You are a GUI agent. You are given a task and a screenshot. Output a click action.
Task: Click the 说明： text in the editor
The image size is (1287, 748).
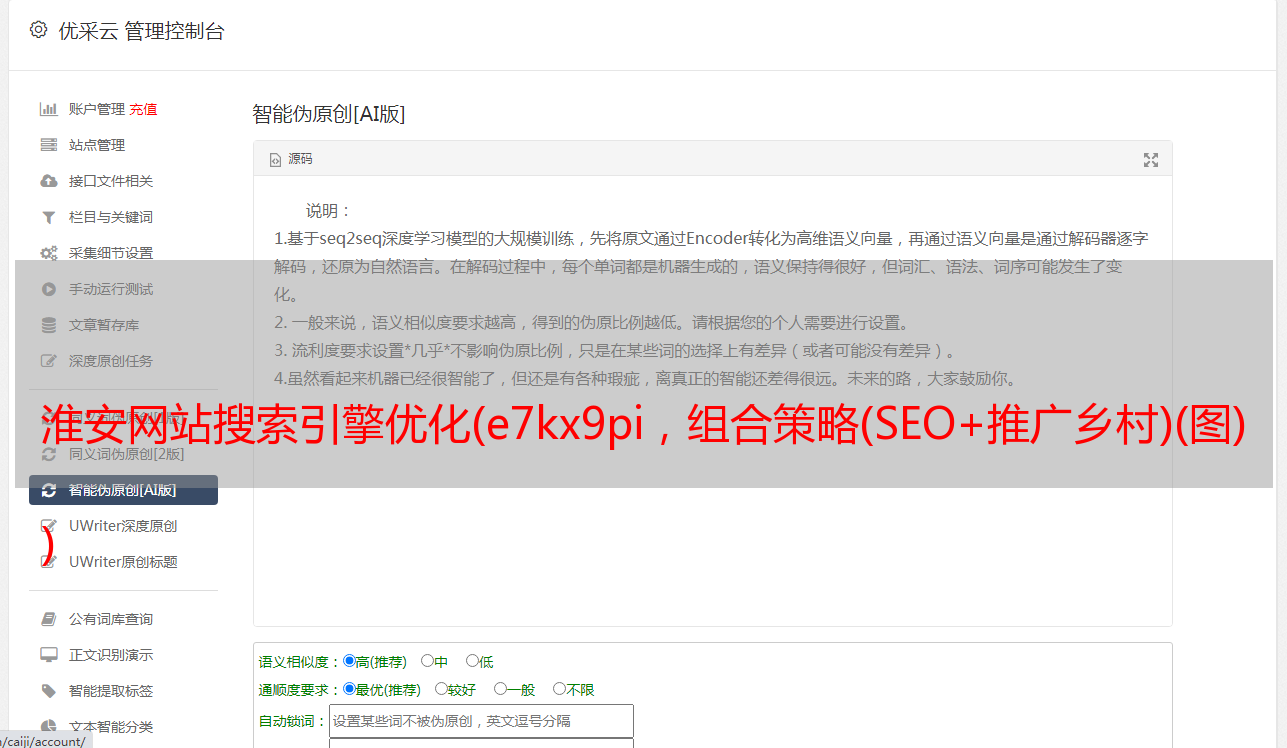pyautogui.click(x=329, y=211)
